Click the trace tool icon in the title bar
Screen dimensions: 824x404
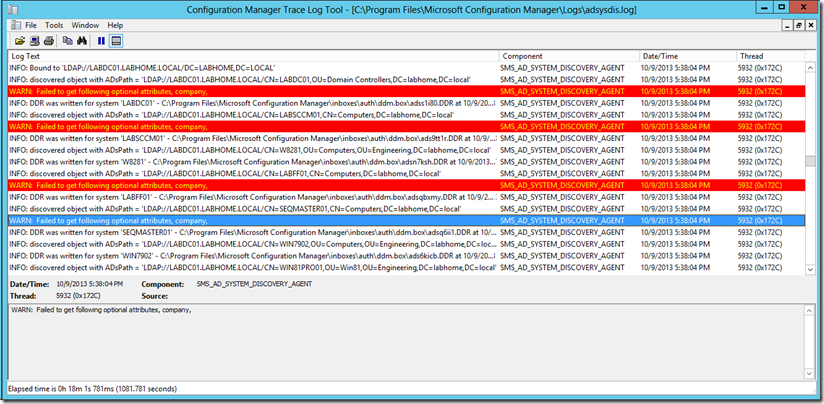pos(13,8)
